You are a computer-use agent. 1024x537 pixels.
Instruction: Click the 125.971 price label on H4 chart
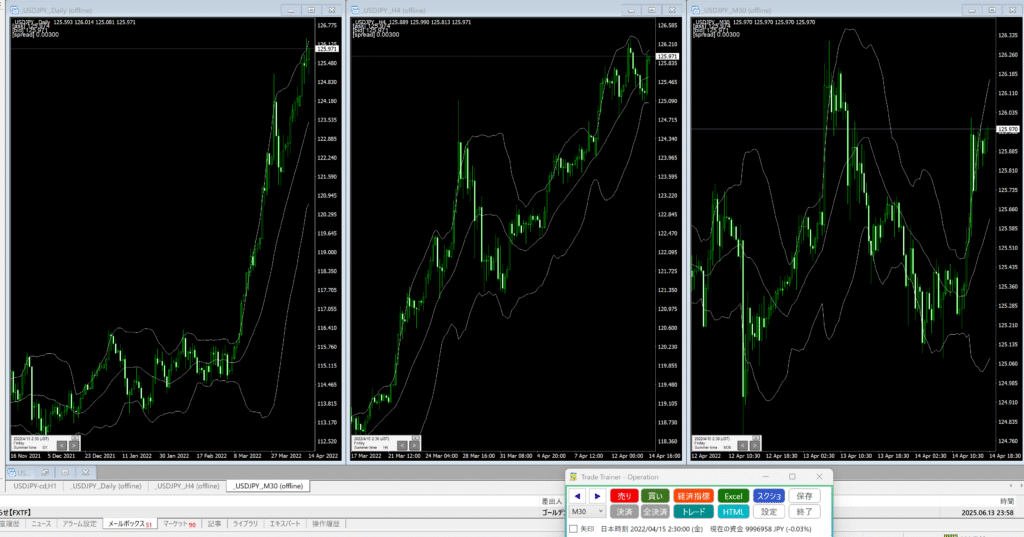(x=667, y=56)
